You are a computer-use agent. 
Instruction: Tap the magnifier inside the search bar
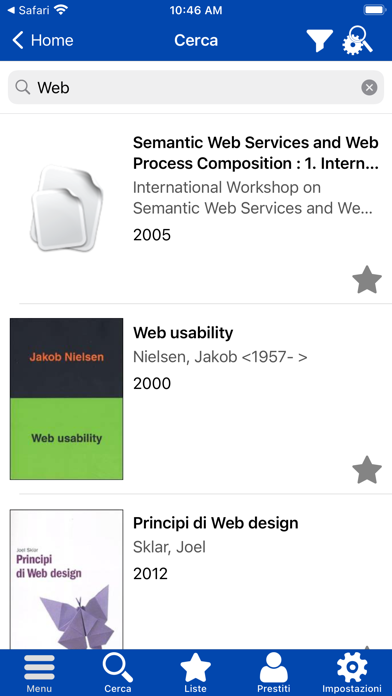(x=23, y=87)
